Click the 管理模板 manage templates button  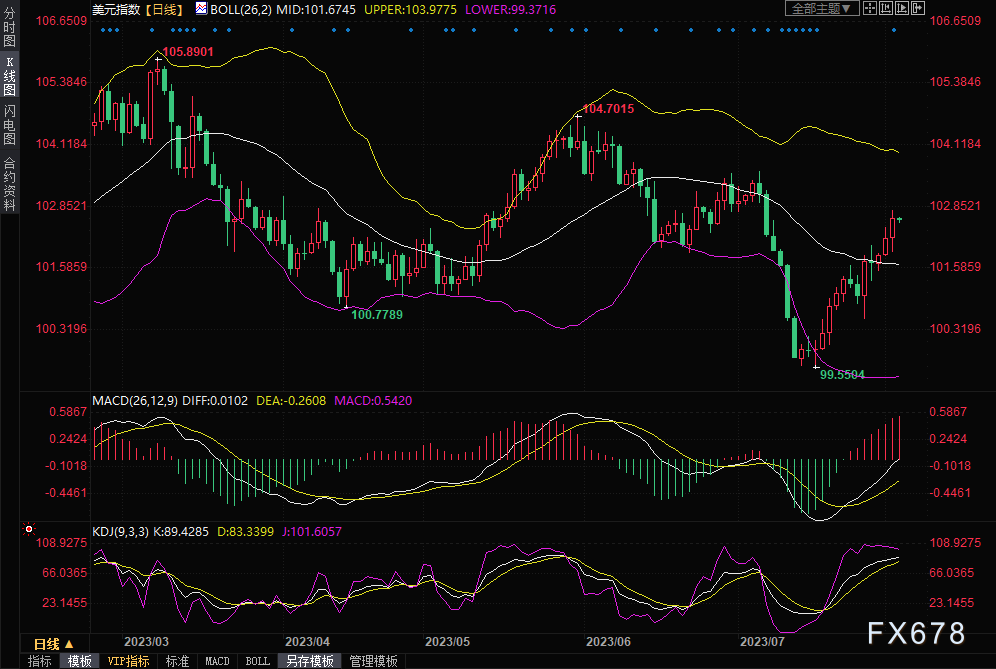(373, 661)
